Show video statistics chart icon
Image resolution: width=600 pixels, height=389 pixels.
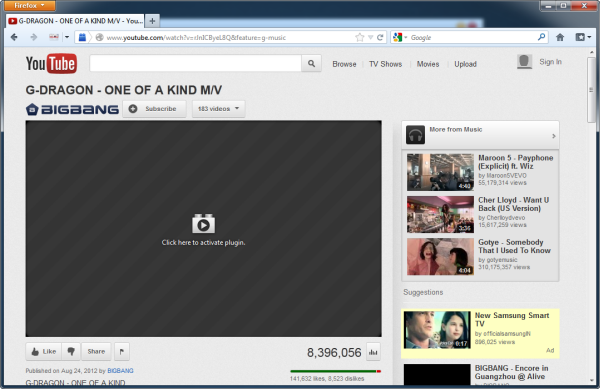(x=373, y=352)
